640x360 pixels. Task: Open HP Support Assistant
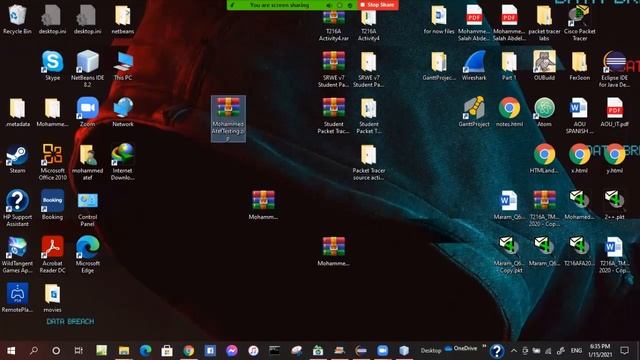tap(17, 208)
